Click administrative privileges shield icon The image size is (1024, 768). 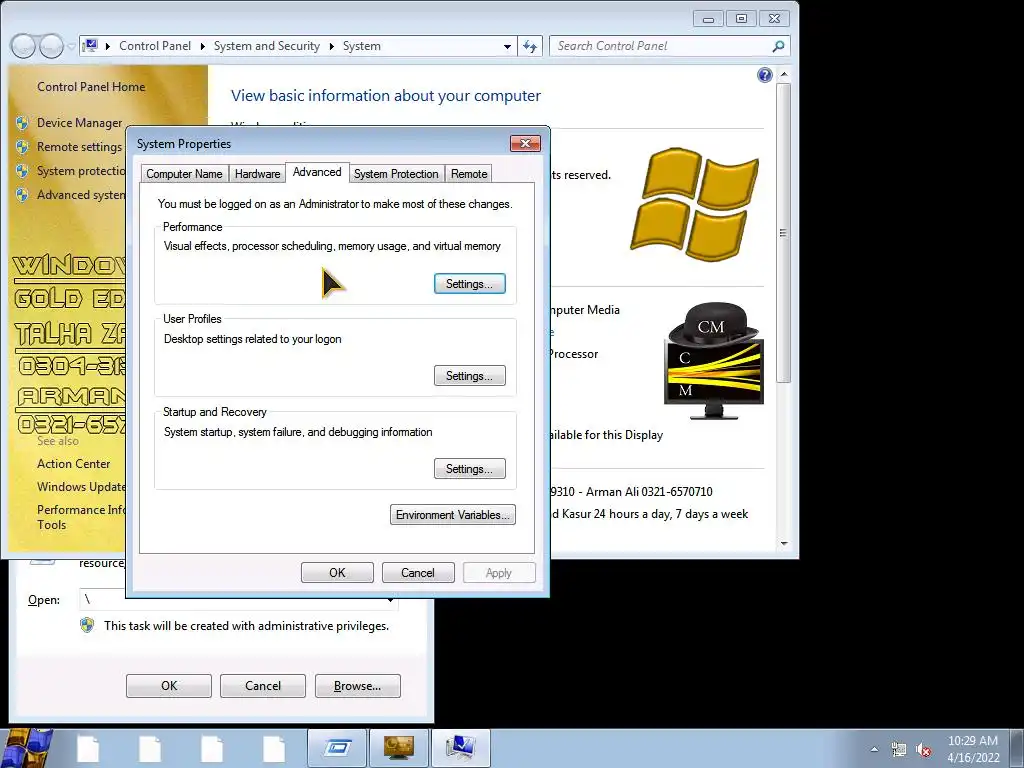(87, 625)
